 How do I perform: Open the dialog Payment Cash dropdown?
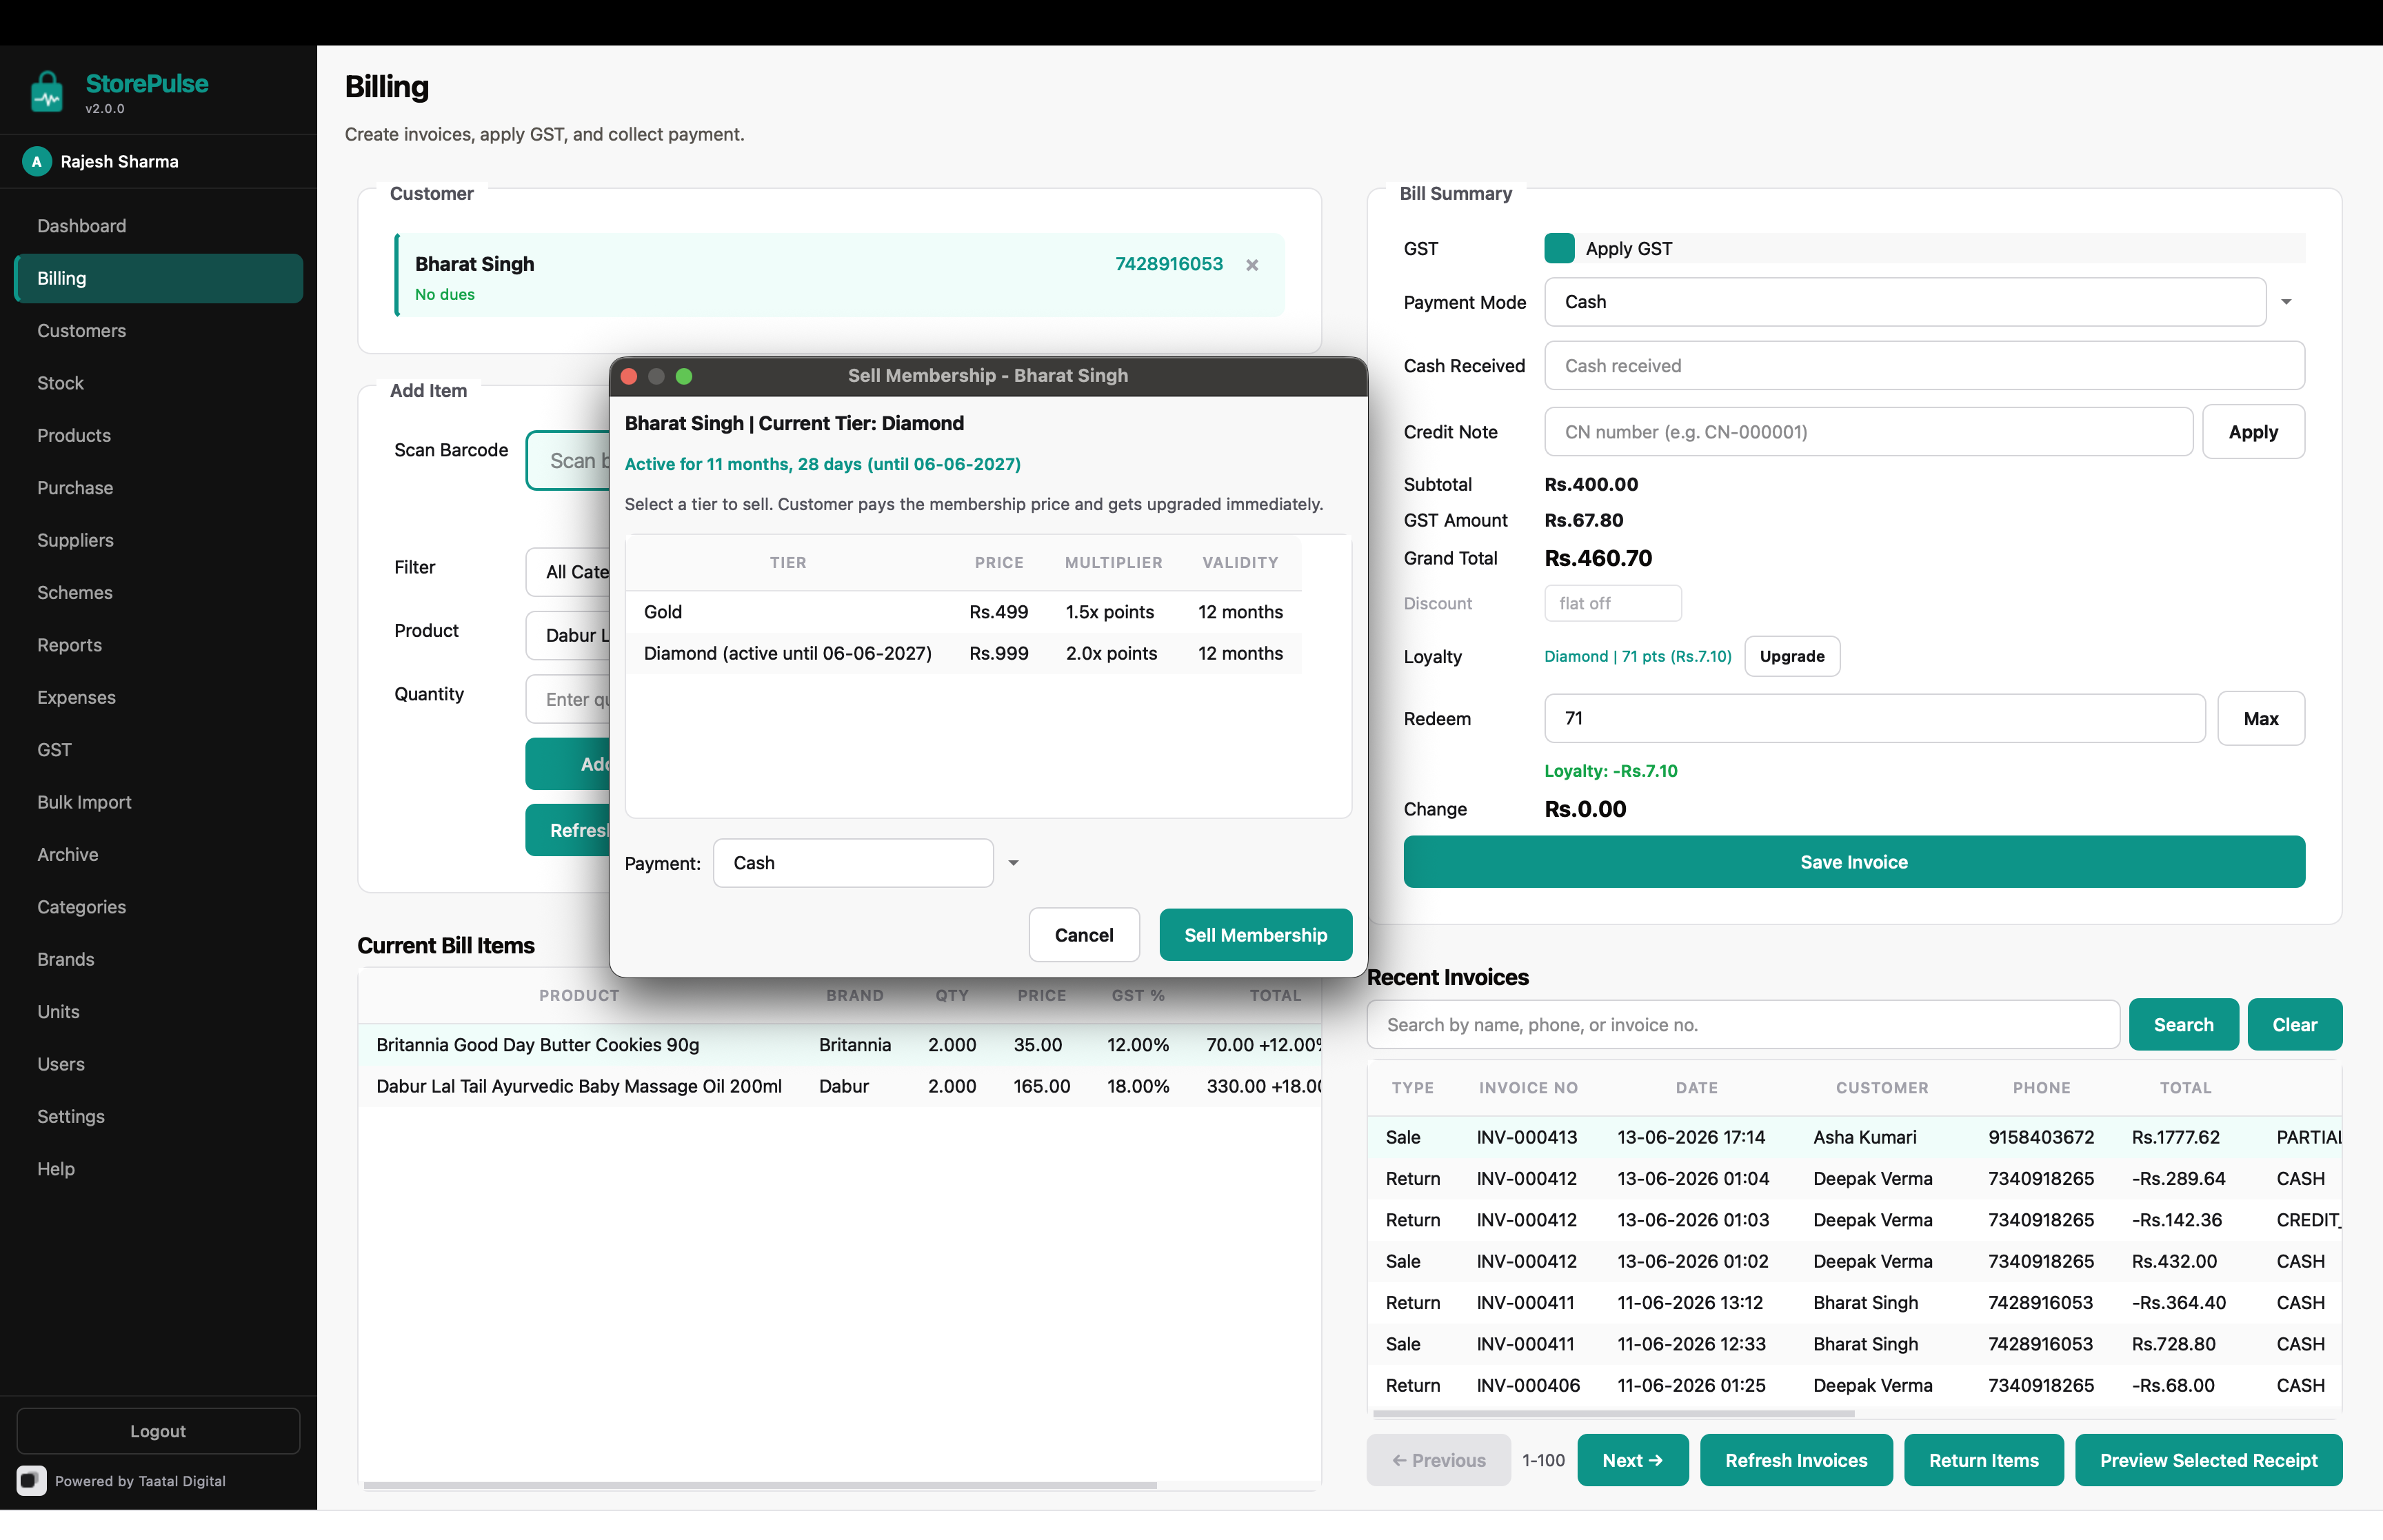click(x=853, y=863)
